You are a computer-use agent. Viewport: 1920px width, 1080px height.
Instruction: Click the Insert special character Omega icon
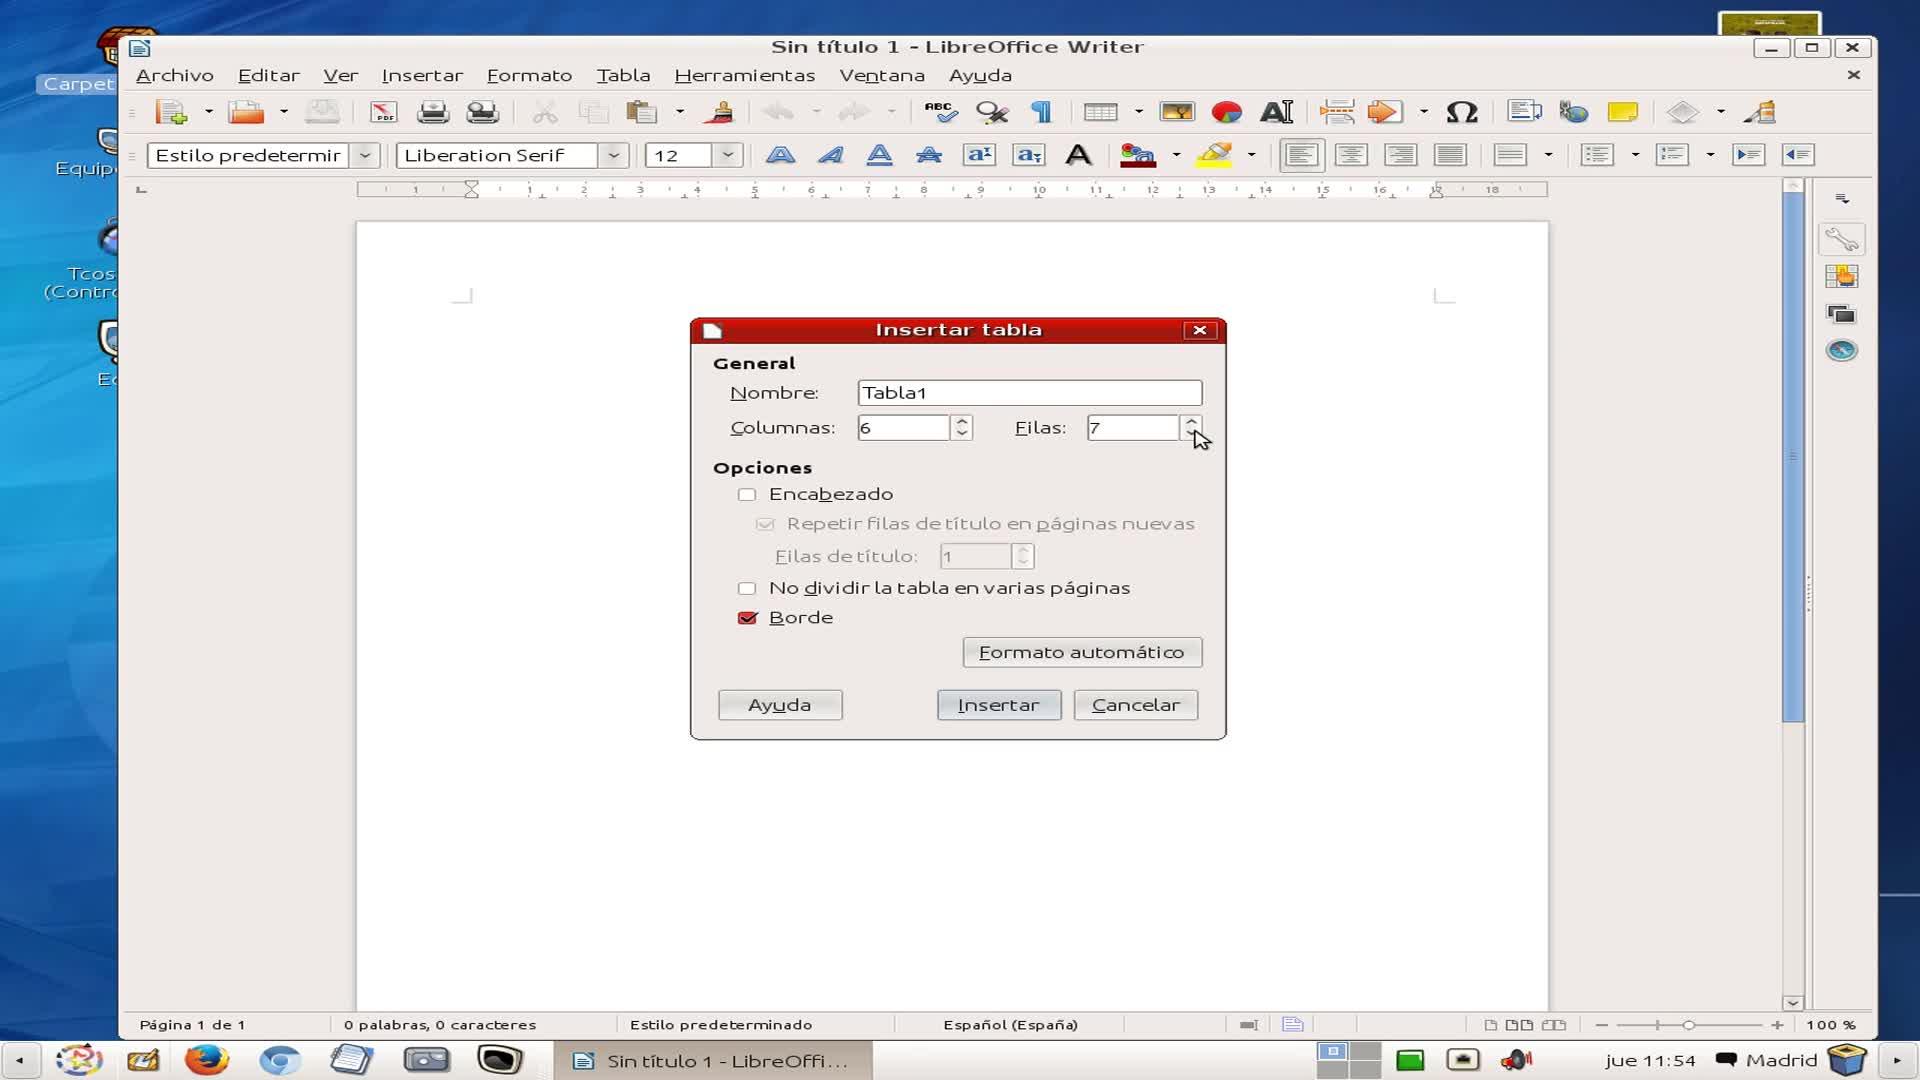pos(1461,112)
